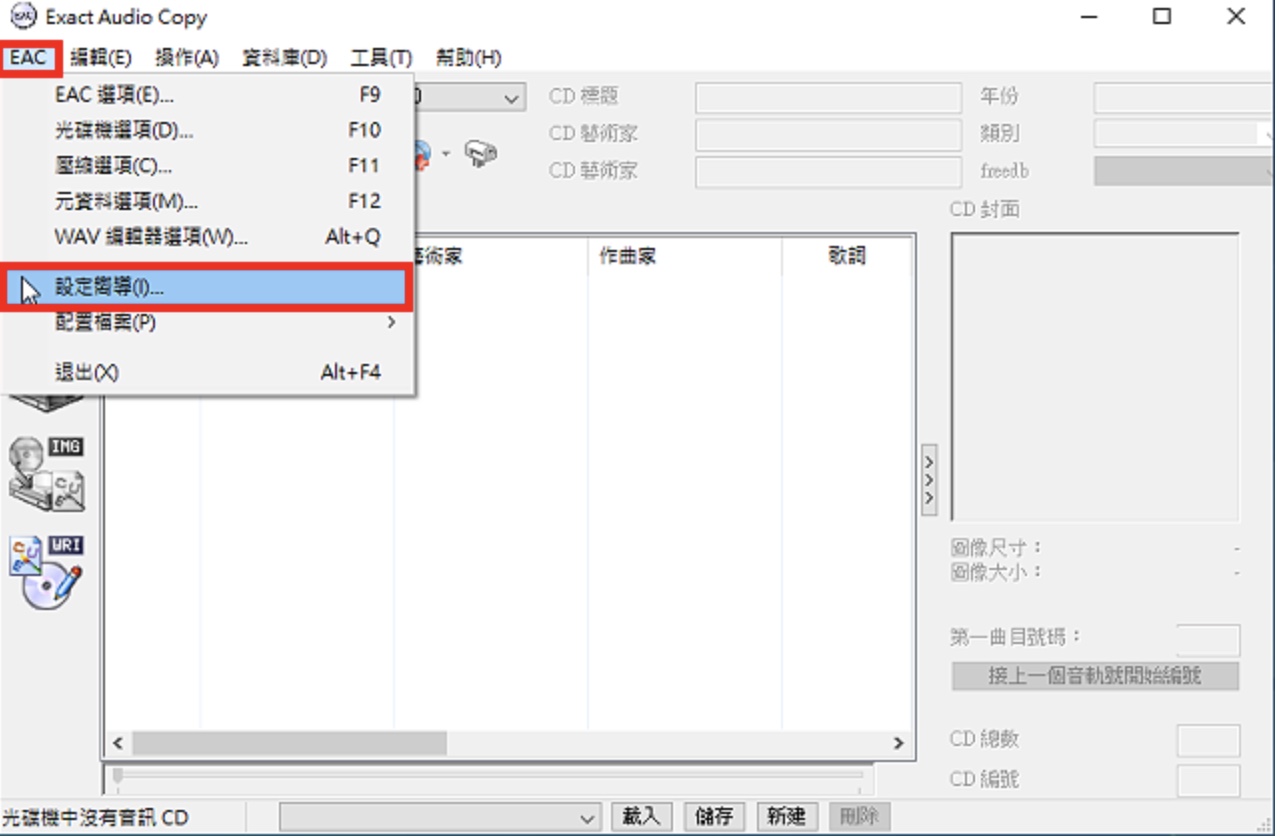The height and width of the screenshot is (838, 1280).
Task: Click the IMG copy image icon
Action: tap(46, 474)
